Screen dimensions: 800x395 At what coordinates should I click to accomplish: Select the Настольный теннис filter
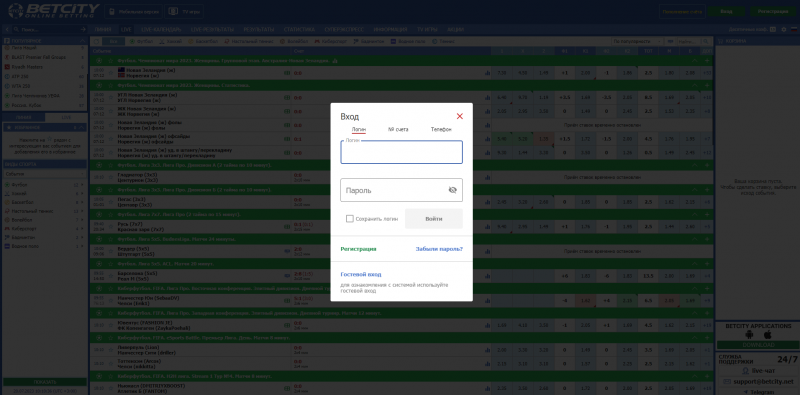pos(248,41)
